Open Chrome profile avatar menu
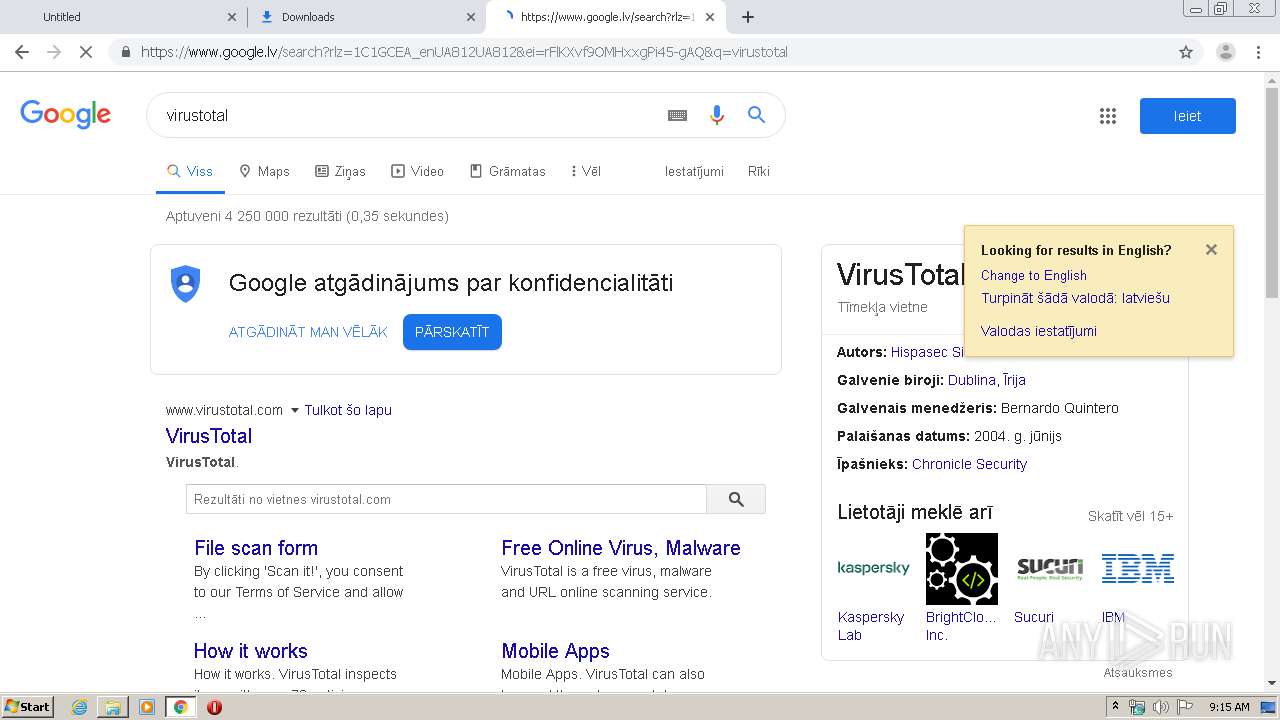Screen dimensions: 1280x720 [x=1225, y=52]
